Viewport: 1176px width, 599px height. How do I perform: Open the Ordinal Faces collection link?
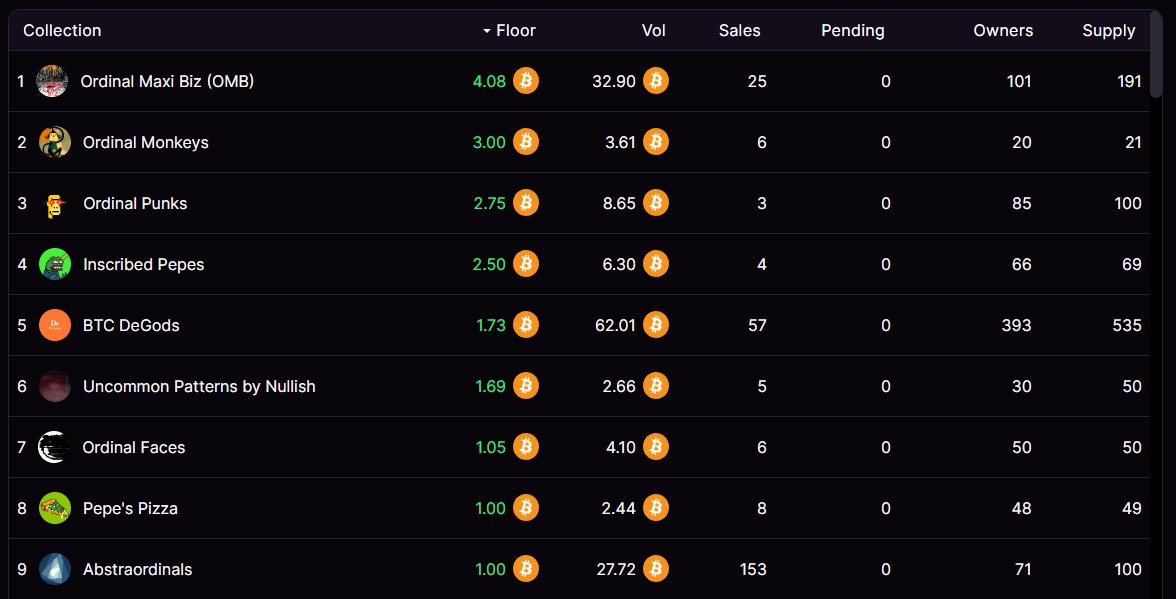click(x=134, y=448)
